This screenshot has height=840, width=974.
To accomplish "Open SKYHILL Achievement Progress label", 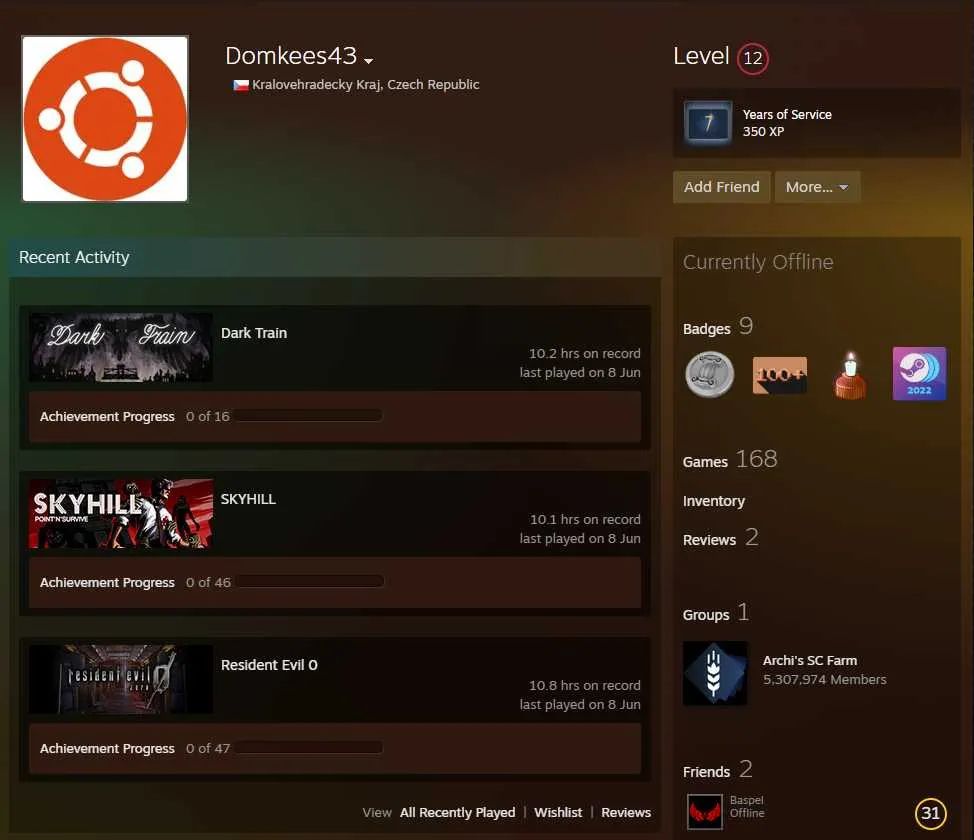I will (x=107, y=582).
